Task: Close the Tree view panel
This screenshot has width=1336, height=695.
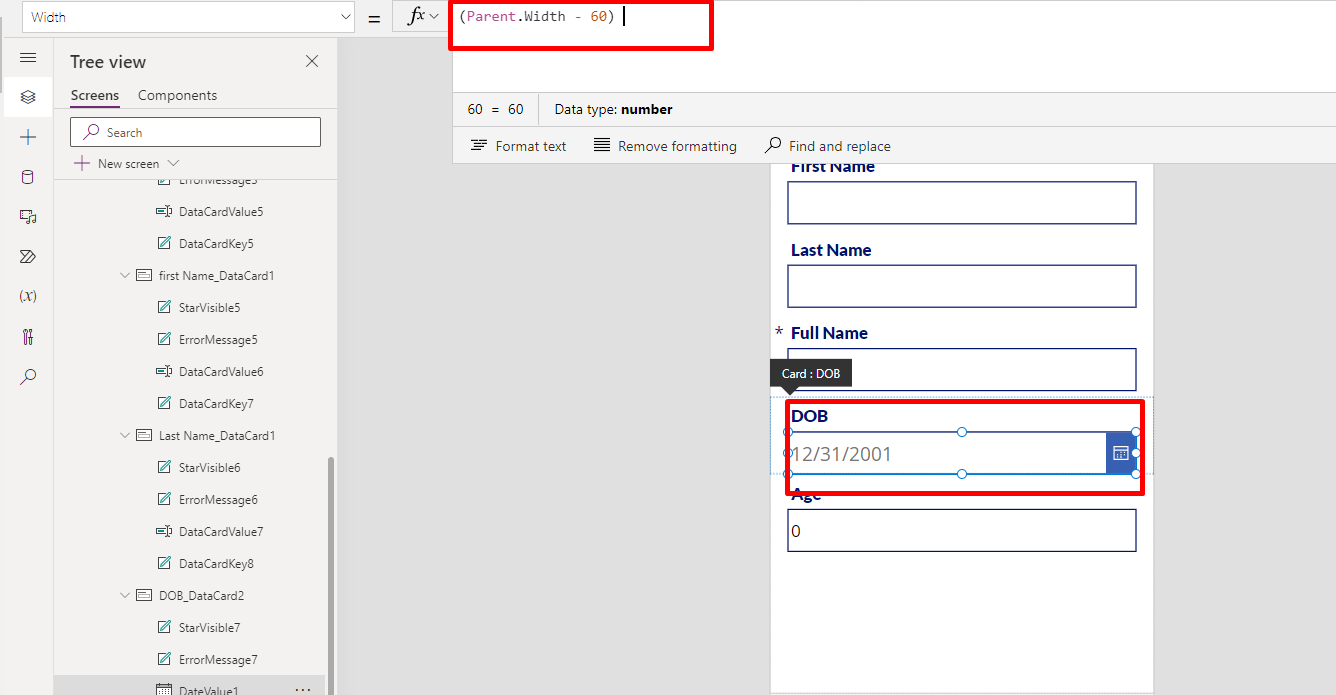Action: coord(312,61)
